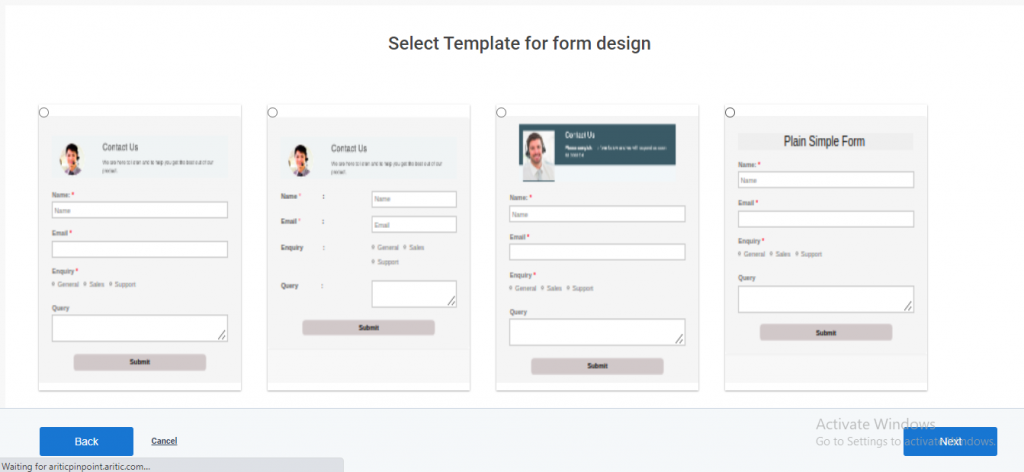The image size is (1024, 472).
Task: Click the Plain Simple Form title banner
Action: point(825,142)
